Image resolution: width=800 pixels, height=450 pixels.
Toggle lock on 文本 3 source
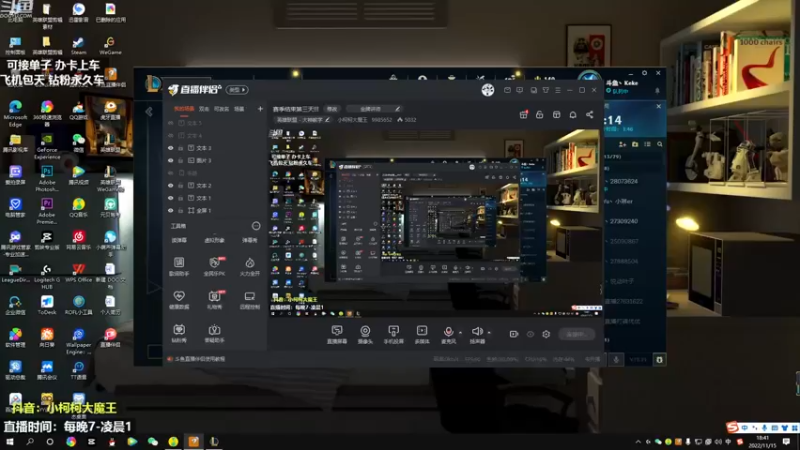pos(181,148)
